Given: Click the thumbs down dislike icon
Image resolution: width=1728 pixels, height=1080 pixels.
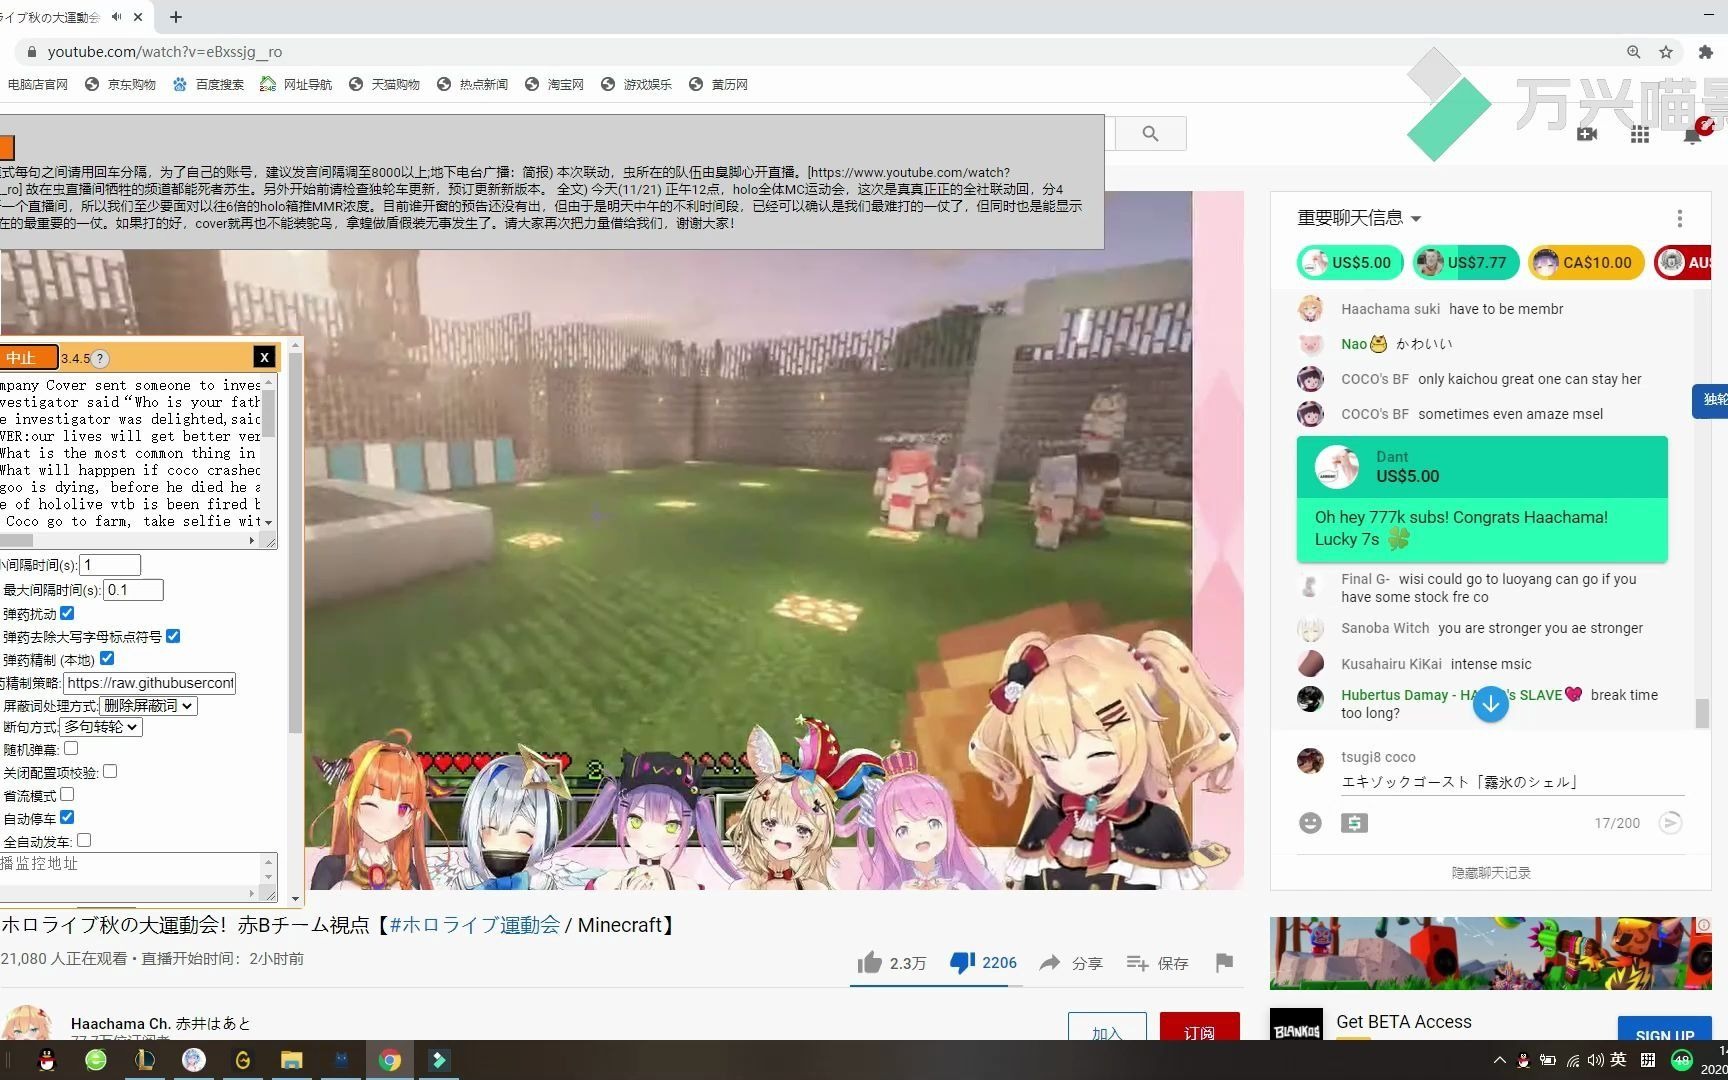Looking at the screenshot, I should point(962,963).
